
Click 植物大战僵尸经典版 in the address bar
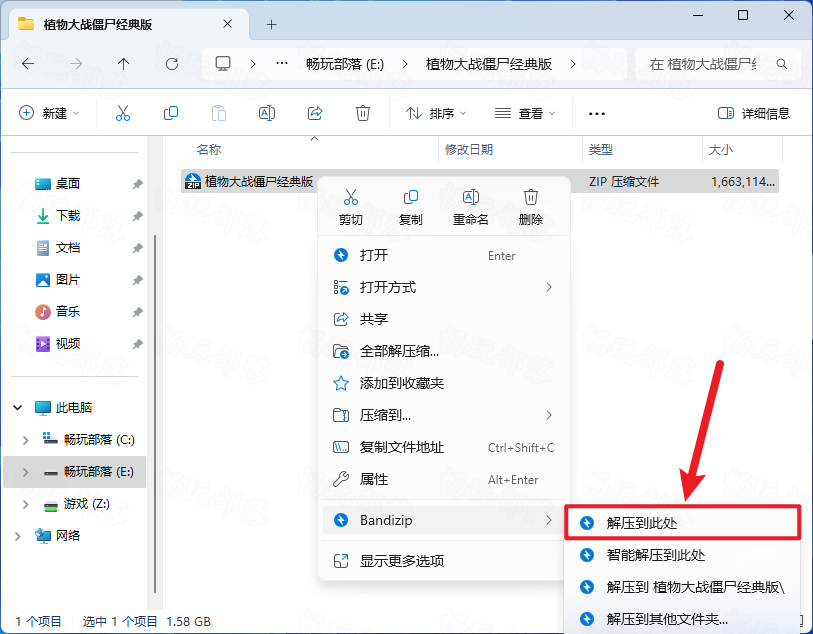click(488, 64)
